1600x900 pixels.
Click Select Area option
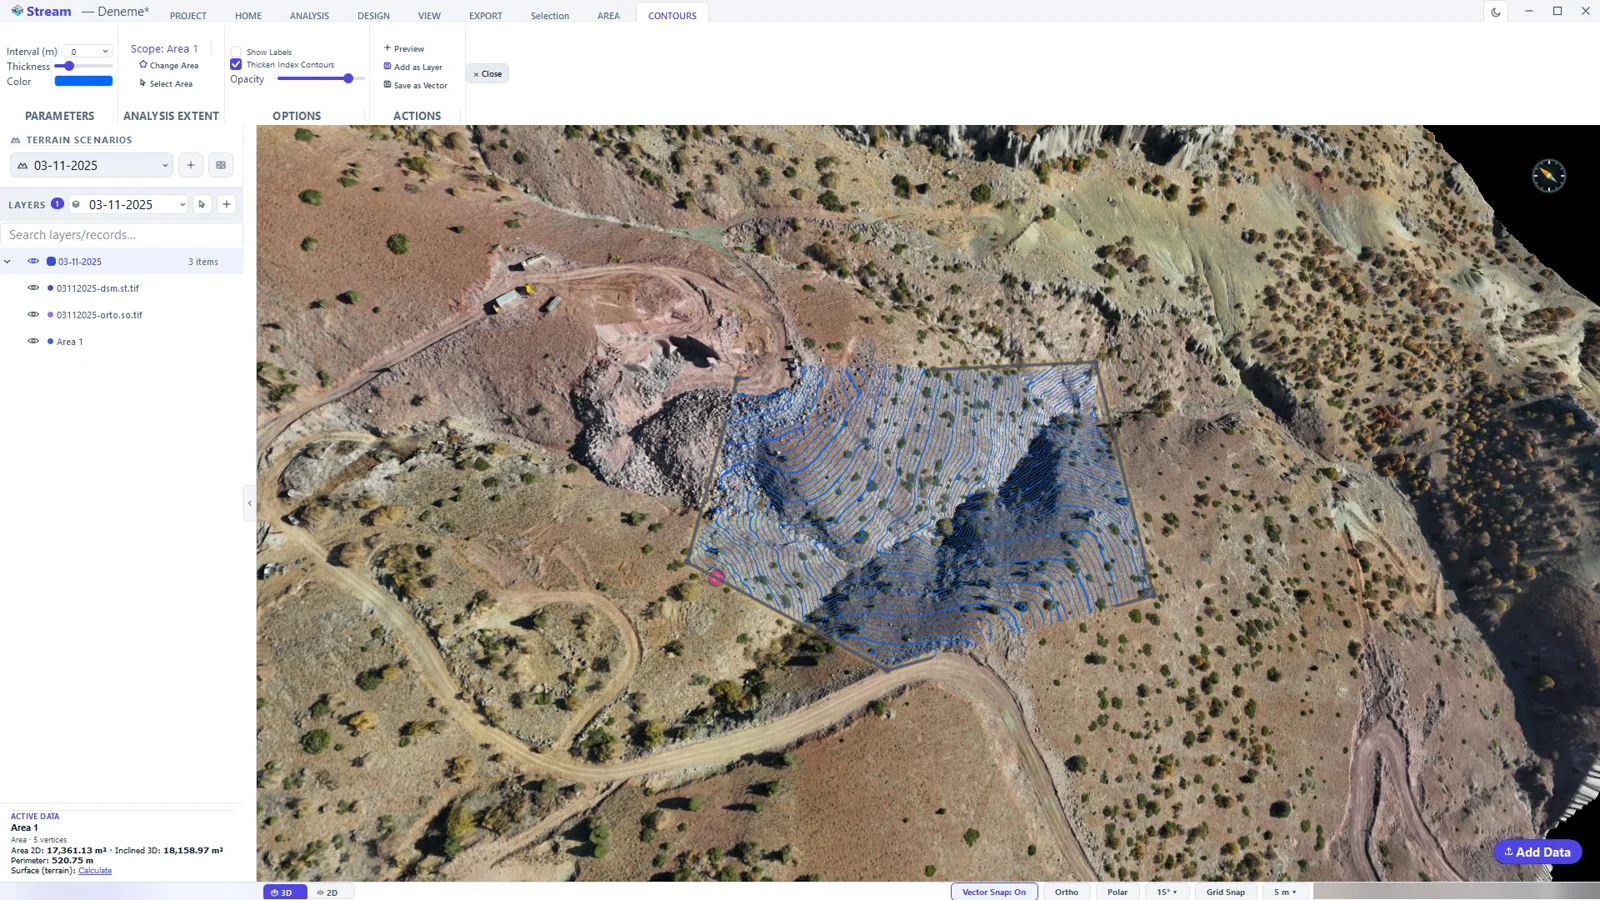pyautogui.click(x=166, y=84)
